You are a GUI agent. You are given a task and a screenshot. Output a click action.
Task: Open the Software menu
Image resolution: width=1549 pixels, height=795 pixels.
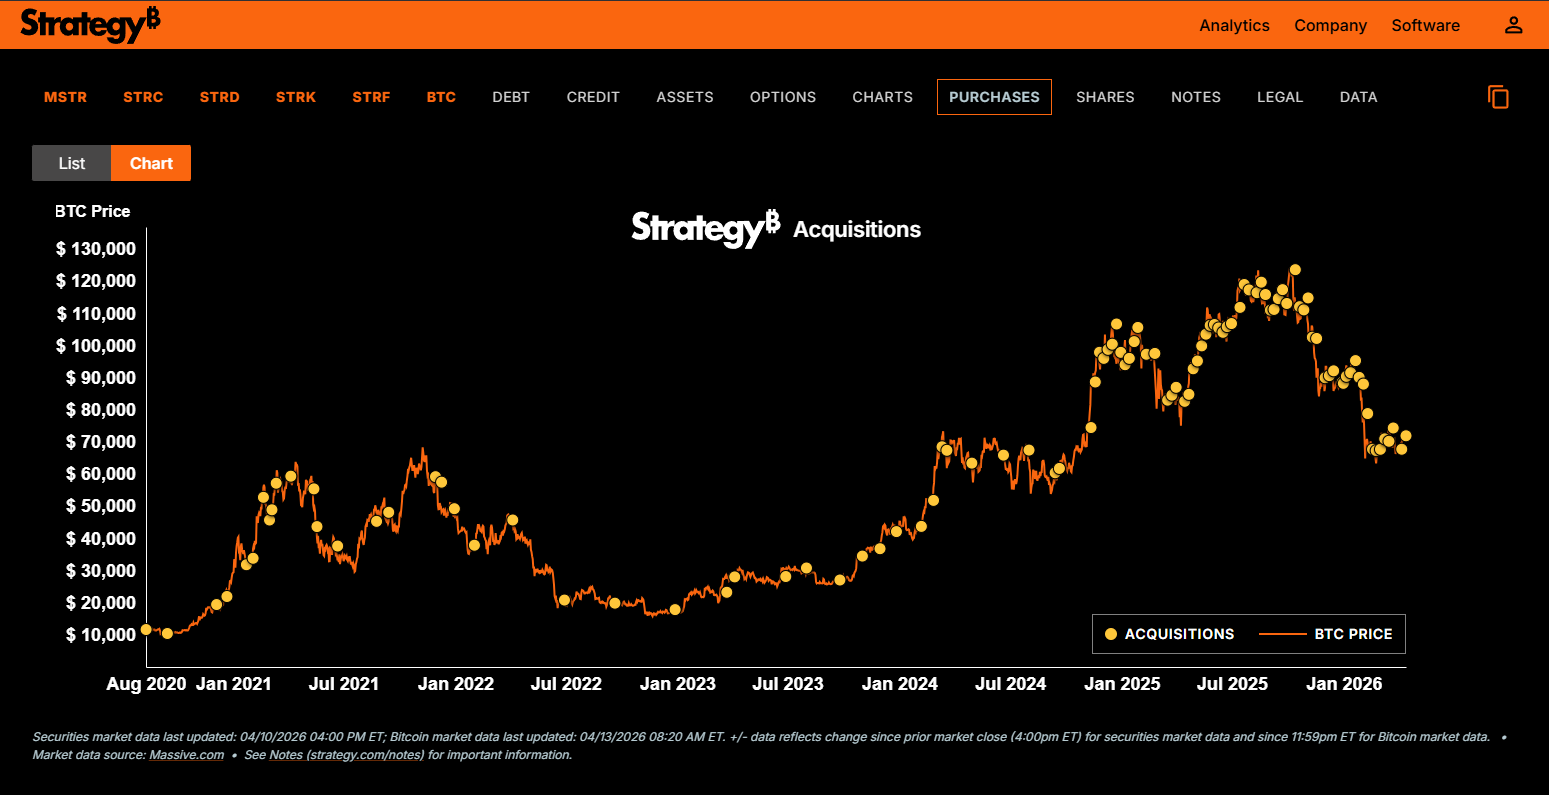click(1425, 25)
